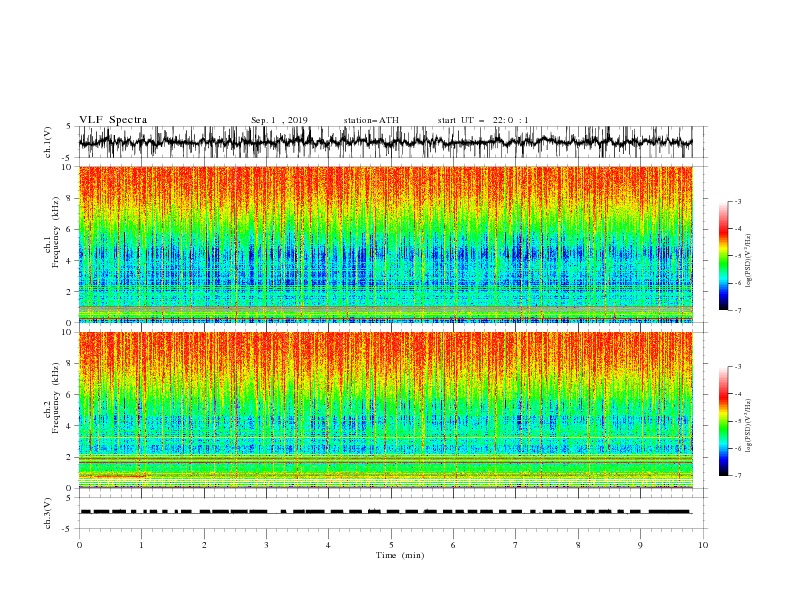This screenshot has height=612, width=792.
Task: Click the 'ch.1(V)' axis label
Action: (48, 142)
